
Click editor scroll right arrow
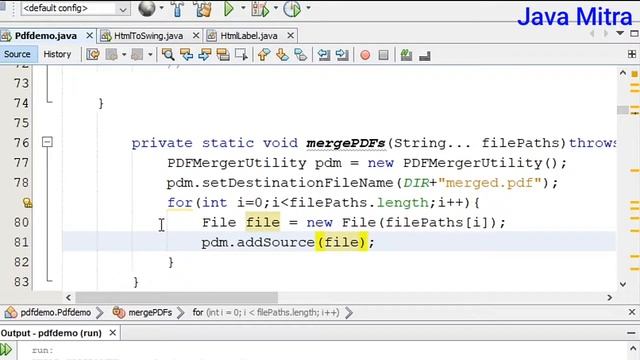click(x=609, y=298)
